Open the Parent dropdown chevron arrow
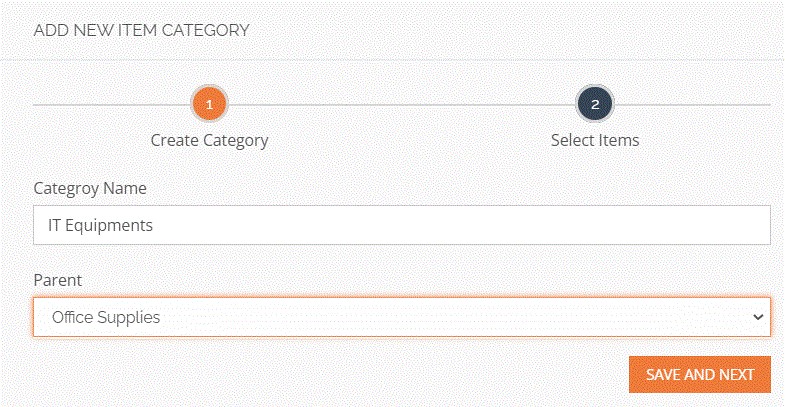Image resolution: width=785 pixels, height=407 pixels. (755, 317)
